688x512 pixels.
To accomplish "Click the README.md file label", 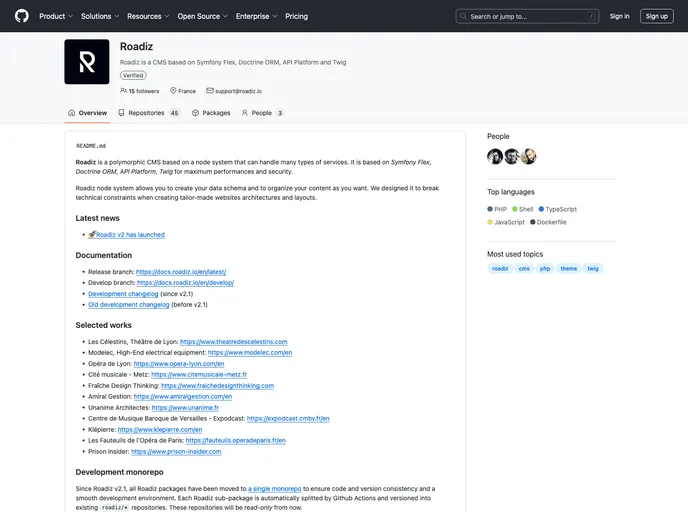I will 91,146.
